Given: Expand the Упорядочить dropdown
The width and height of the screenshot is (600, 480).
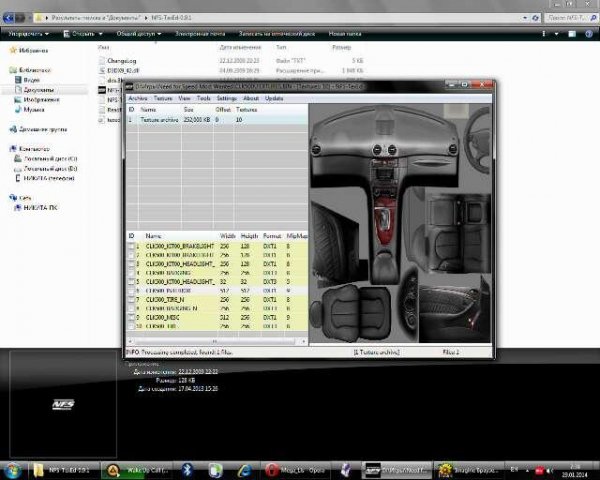Looking at the screenshot, I should (x=29, y=34).
